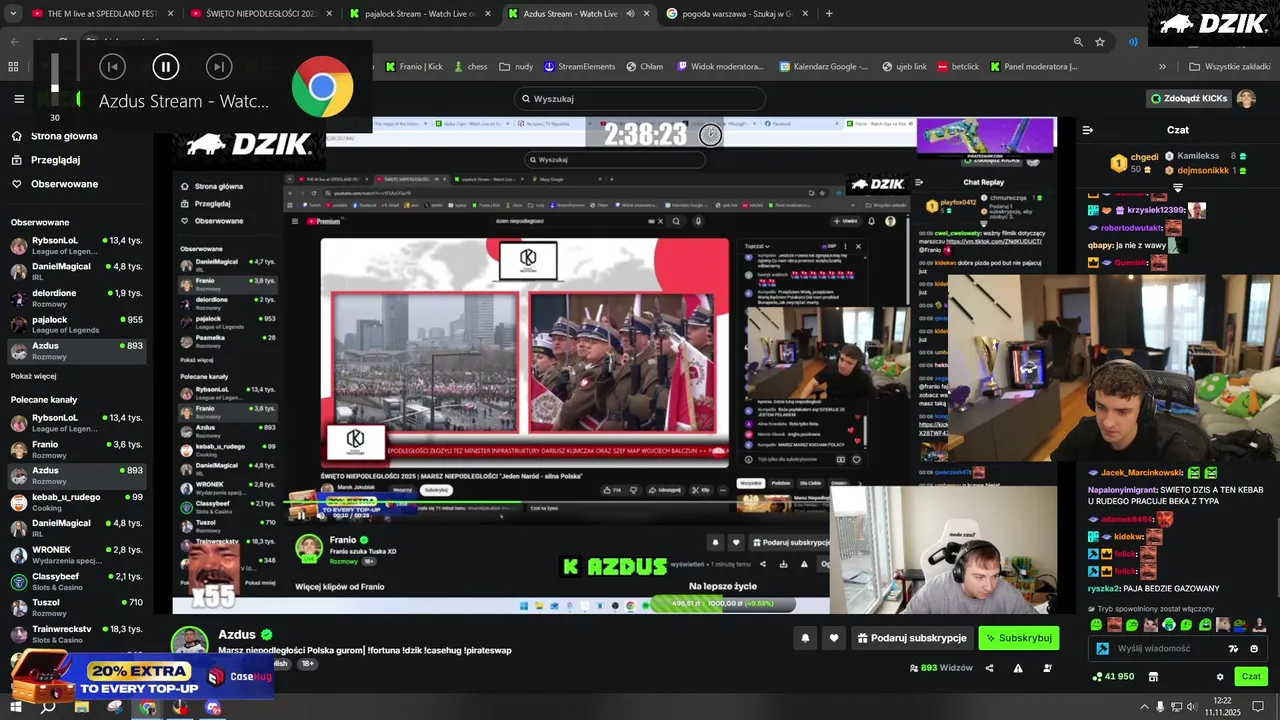1280x720 pixels.
Task: Open the chess bookmark
Action: click(x=470, y=67)
